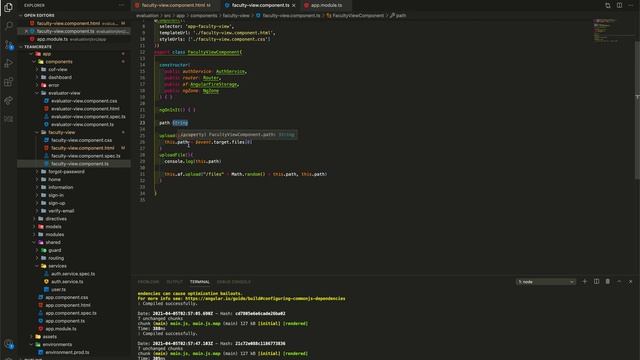640x360 pixels.
Task: Click the path symbol in breadcrumb
Action: [401, 16]
